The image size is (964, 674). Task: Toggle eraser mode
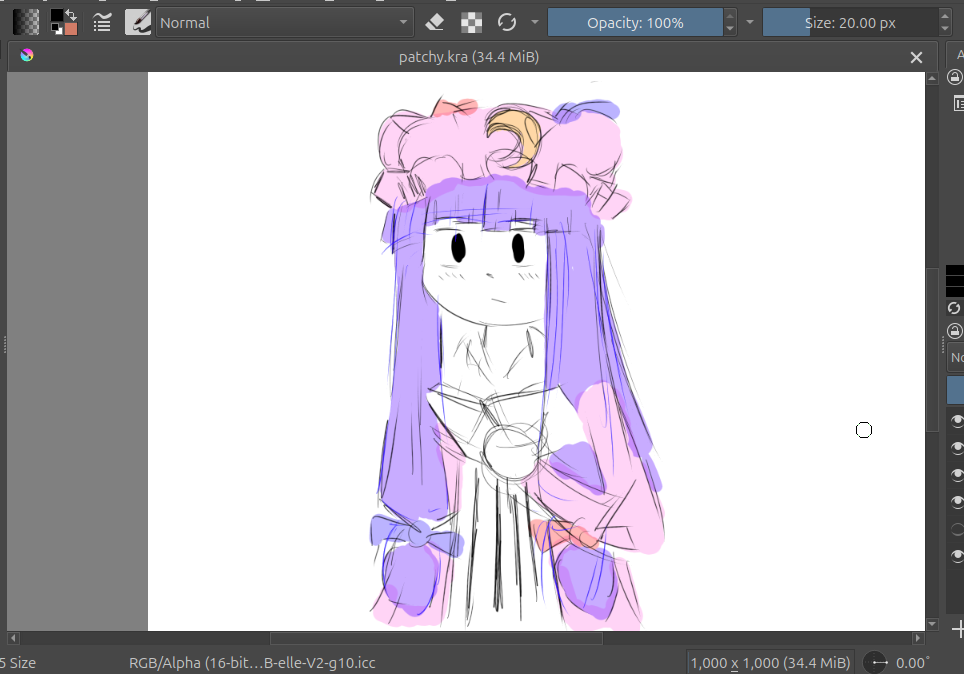tap(435, 23)
